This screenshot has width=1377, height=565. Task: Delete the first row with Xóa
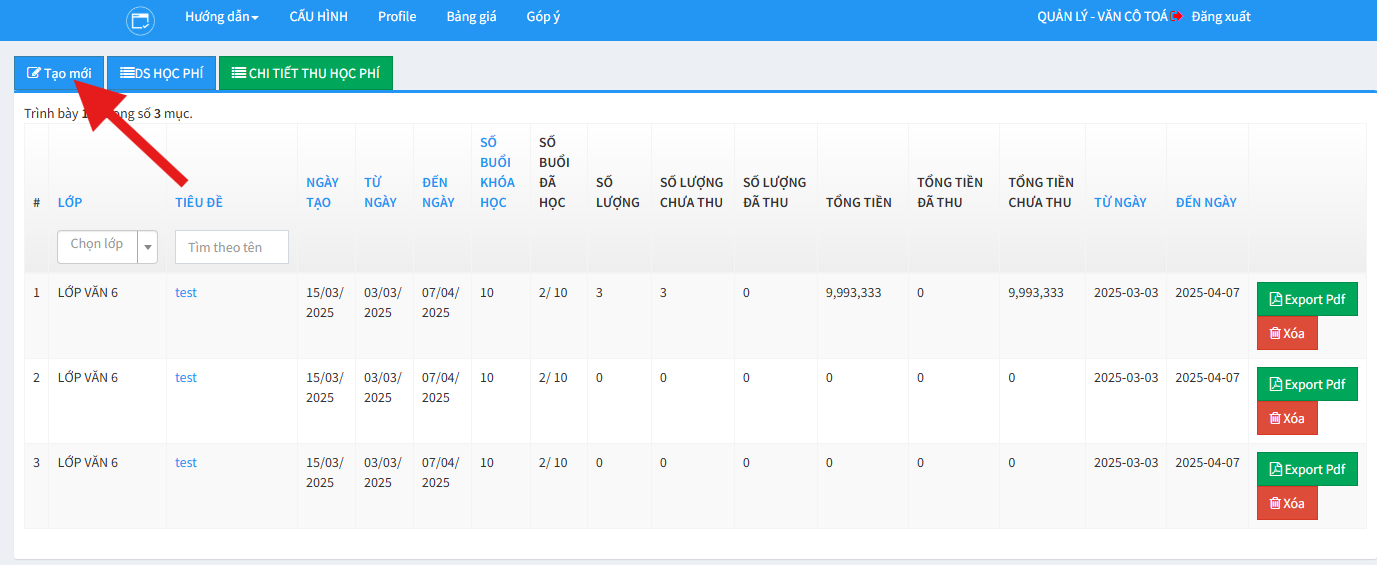1287,333
